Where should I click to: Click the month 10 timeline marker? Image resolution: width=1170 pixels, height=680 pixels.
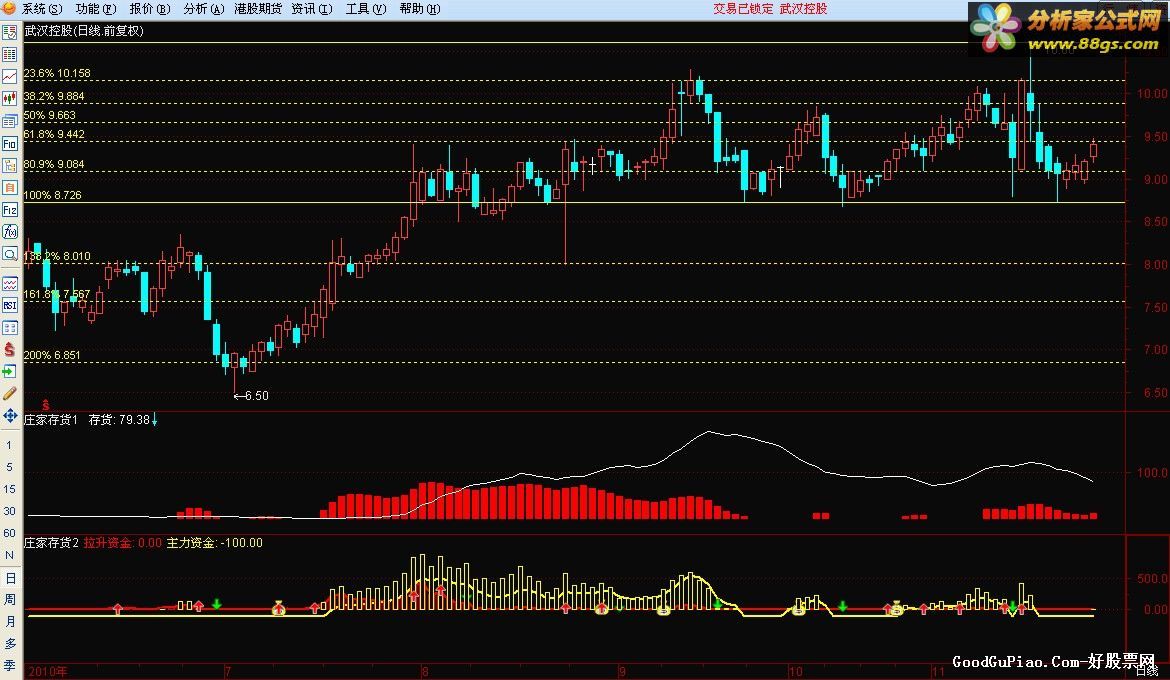796,671
